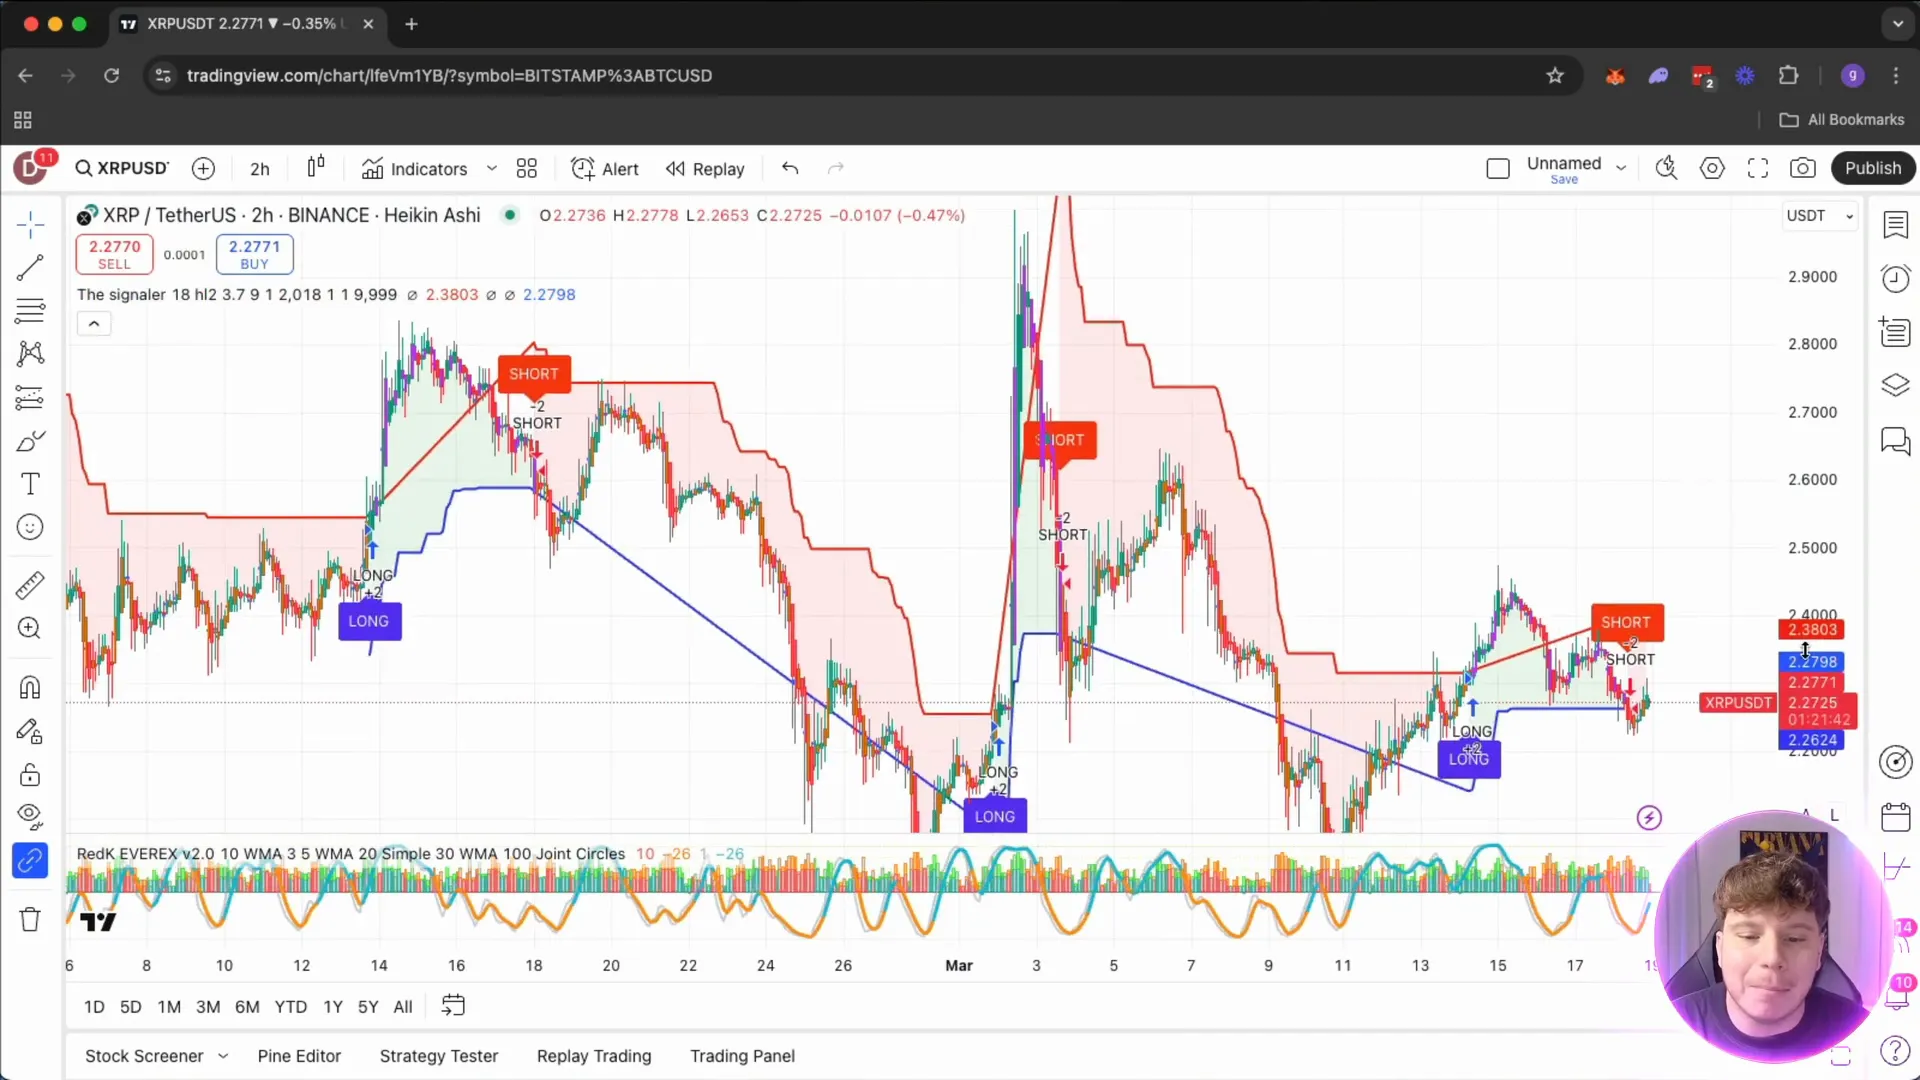Expand the Stock Screener dropdown arrow

click(x=222, y=1056)
